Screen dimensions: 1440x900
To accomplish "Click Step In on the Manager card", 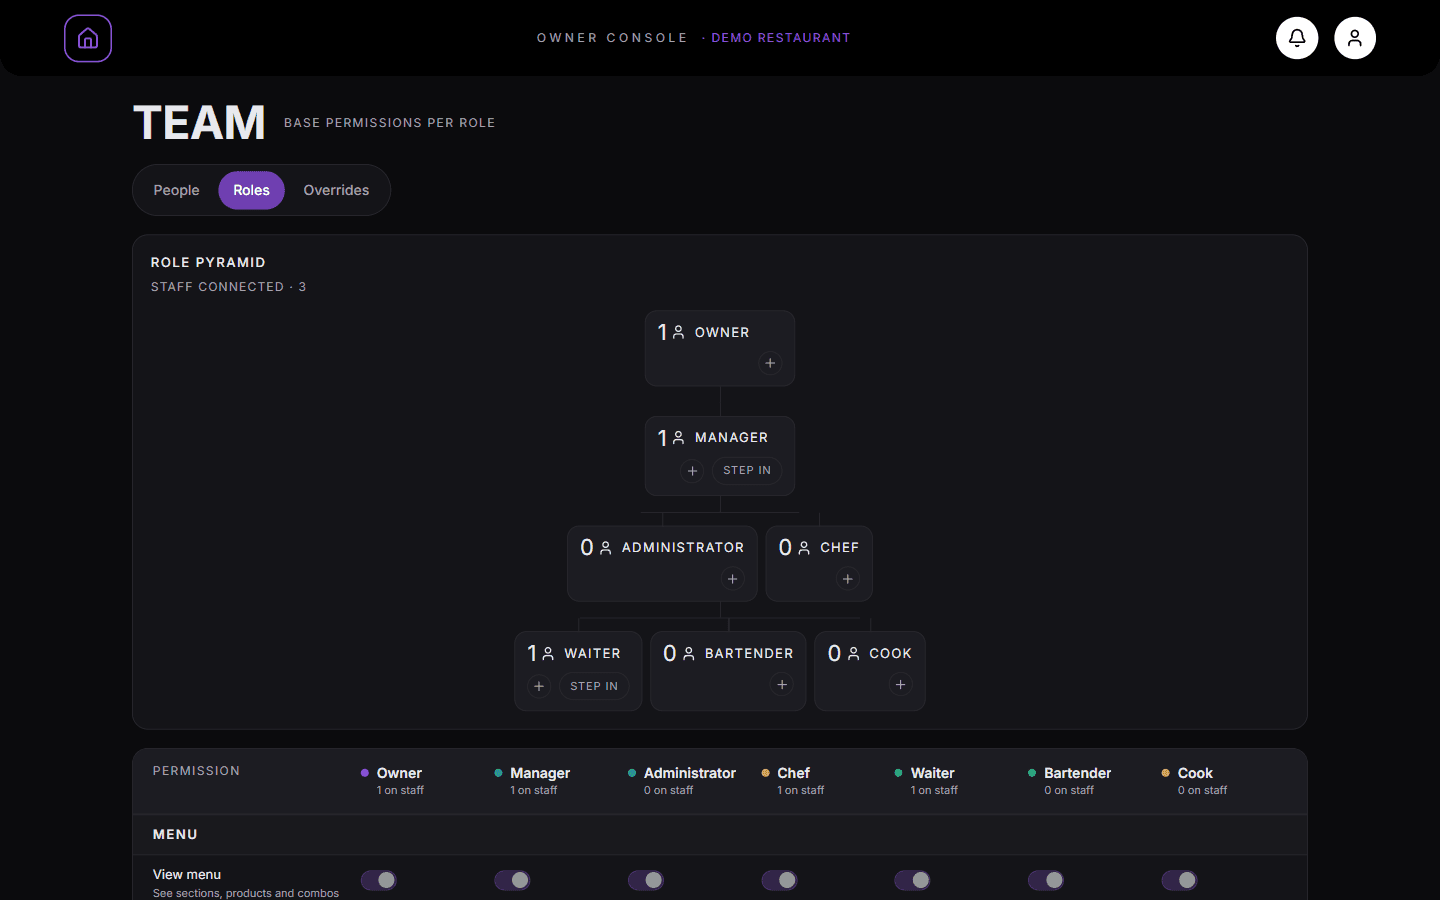I will click(747, 471).
